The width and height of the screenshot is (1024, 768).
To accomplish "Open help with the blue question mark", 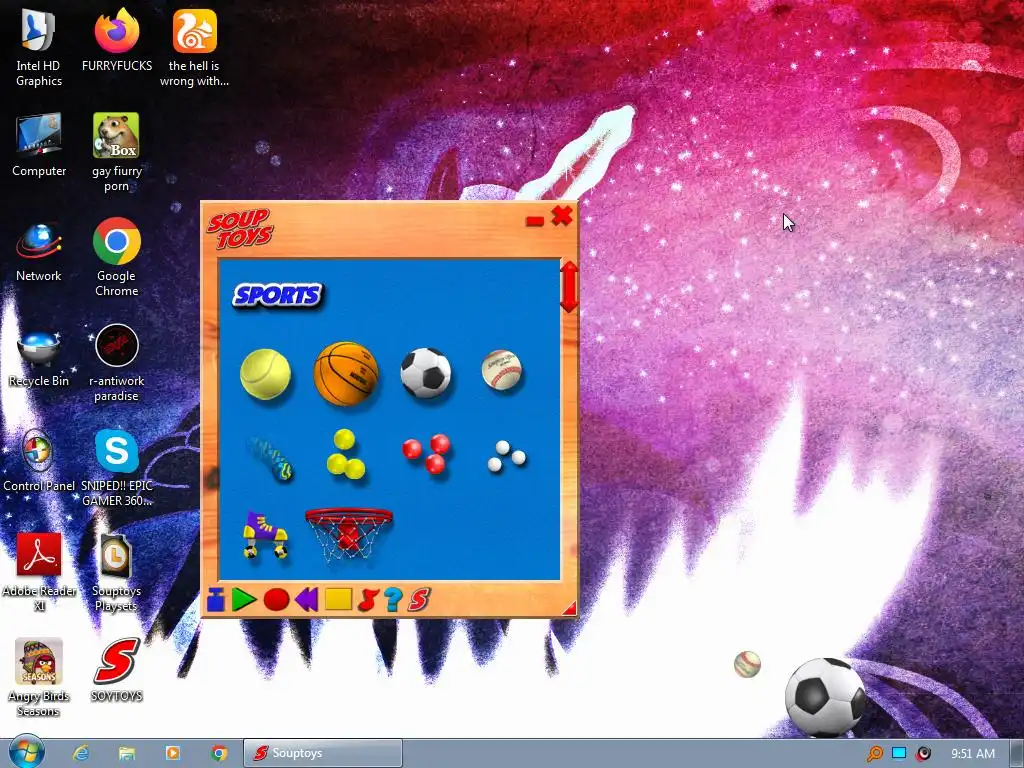I will [x=393, y=600].
